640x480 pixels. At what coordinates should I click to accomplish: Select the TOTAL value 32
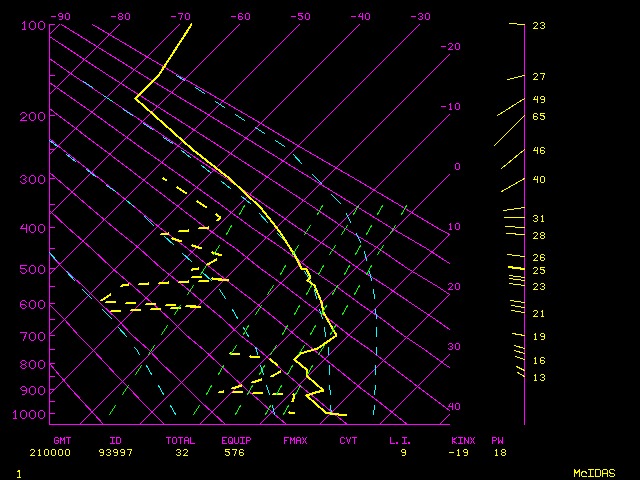[182, 452]
